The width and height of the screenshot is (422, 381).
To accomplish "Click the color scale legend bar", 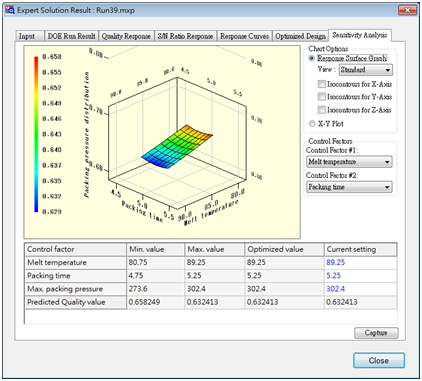I will 36,134.
